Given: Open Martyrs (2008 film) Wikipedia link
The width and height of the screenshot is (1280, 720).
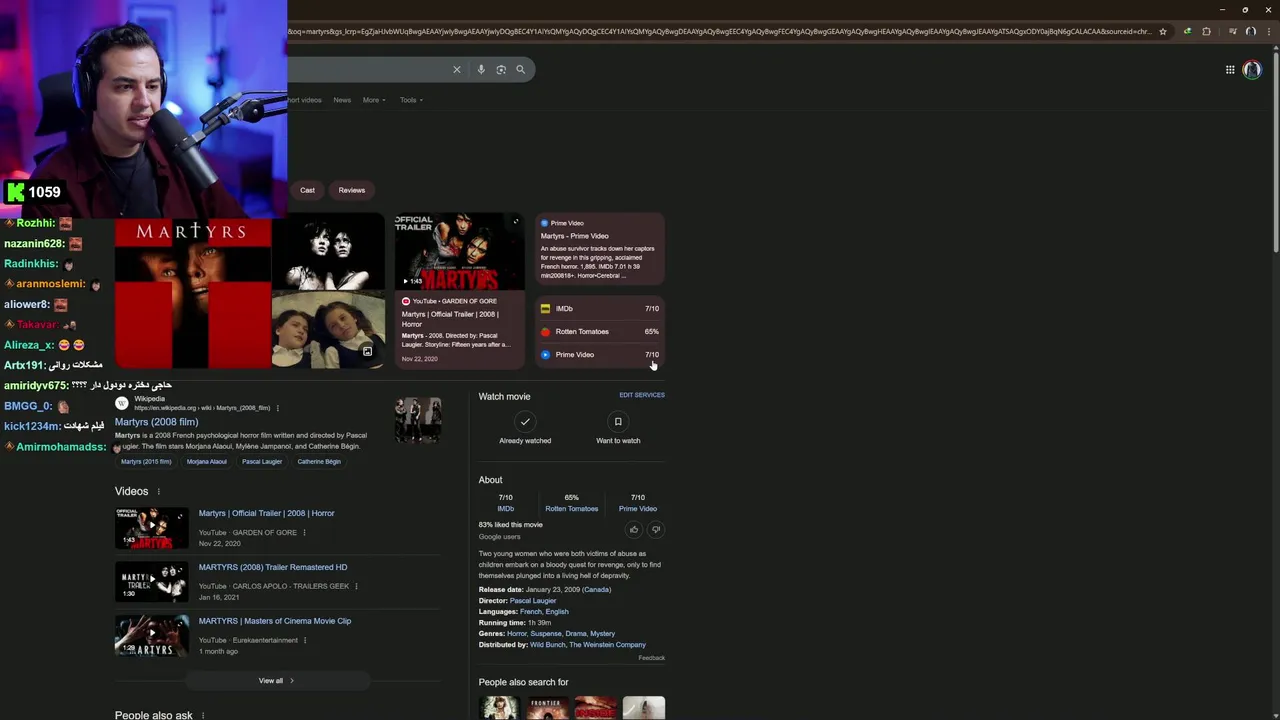Looking at the screenshot, I should point(156,422).
